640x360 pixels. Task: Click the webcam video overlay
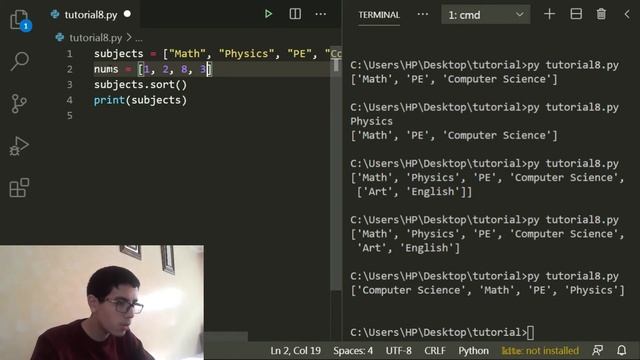pos(102,302)
